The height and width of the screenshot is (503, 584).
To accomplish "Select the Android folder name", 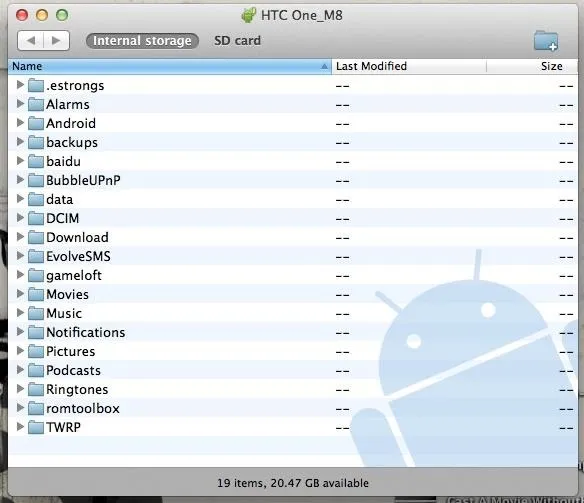I will click(71, 123).
